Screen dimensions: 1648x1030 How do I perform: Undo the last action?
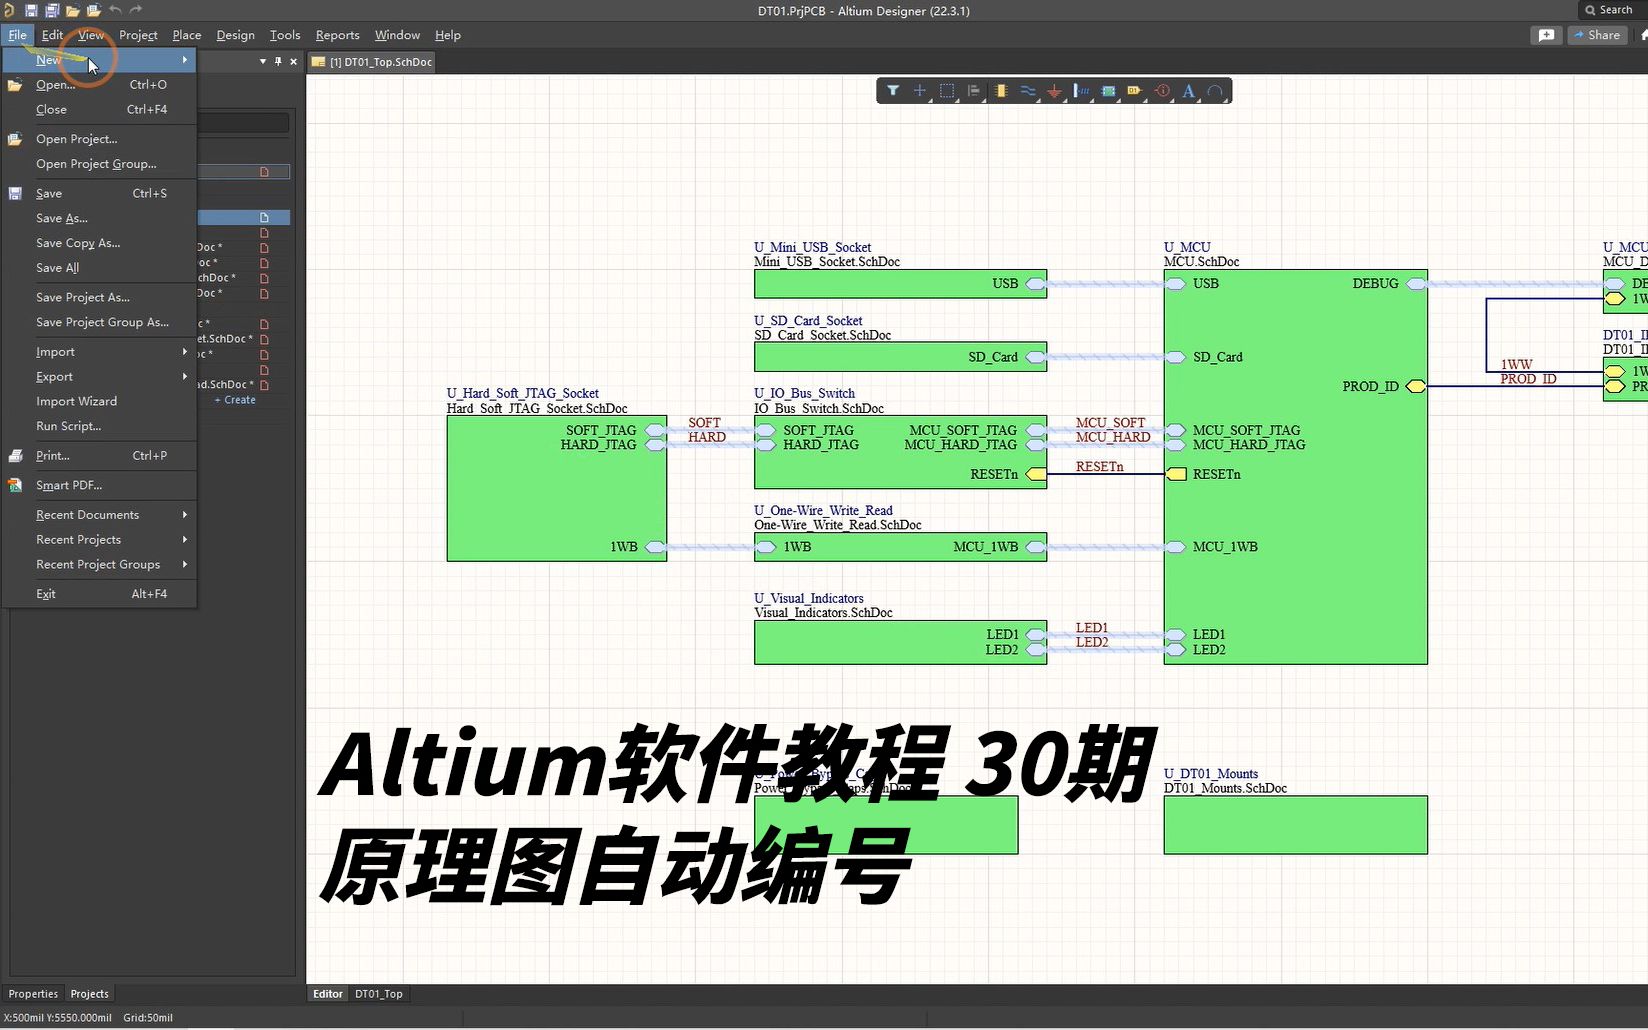[116, 10]
